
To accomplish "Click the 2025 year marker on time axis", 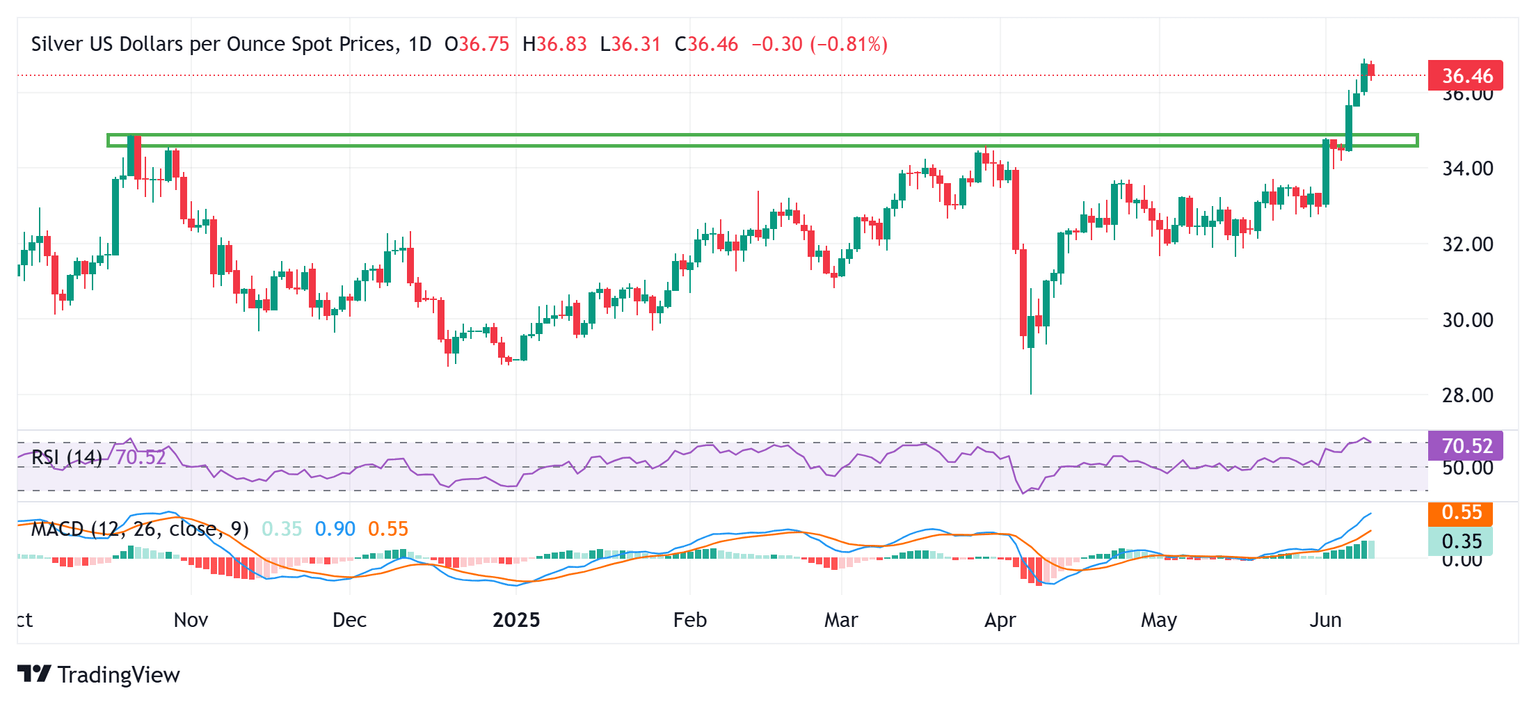I will coord(516,620).
